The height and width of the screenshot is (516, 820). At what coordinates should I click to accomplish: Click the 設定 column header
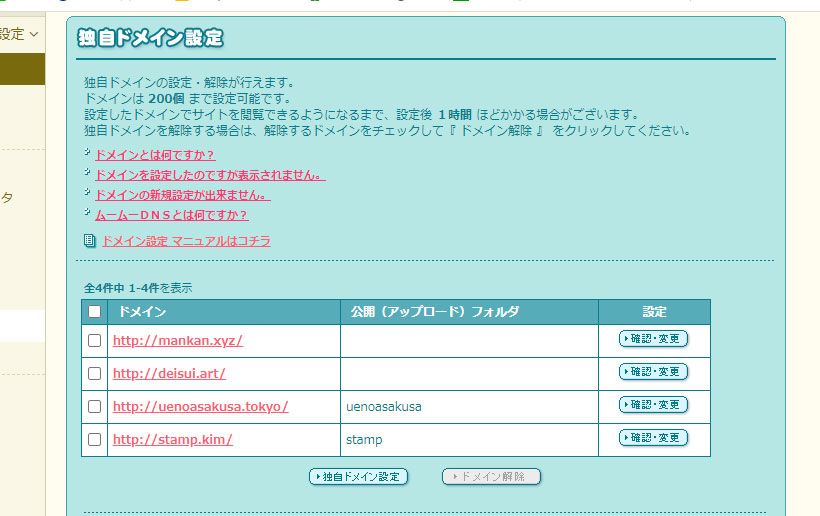tap(654, 312)
